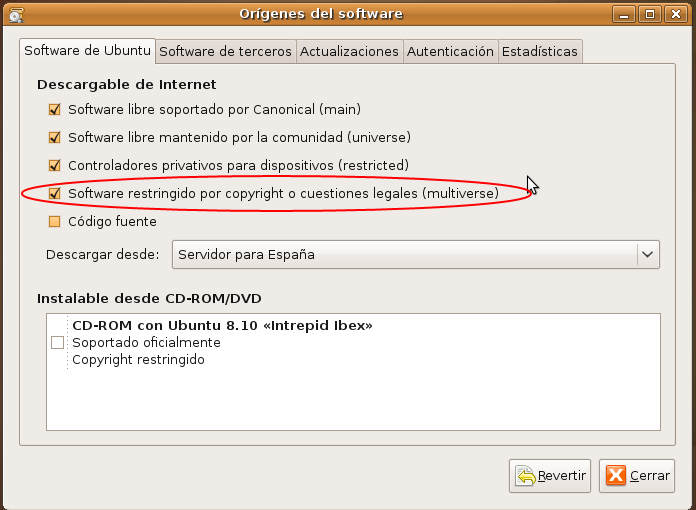696x510 pixels.
Task: Check the Ubuntu 8.10 CD-ROM checkbox
Action: tap(57, 342)
